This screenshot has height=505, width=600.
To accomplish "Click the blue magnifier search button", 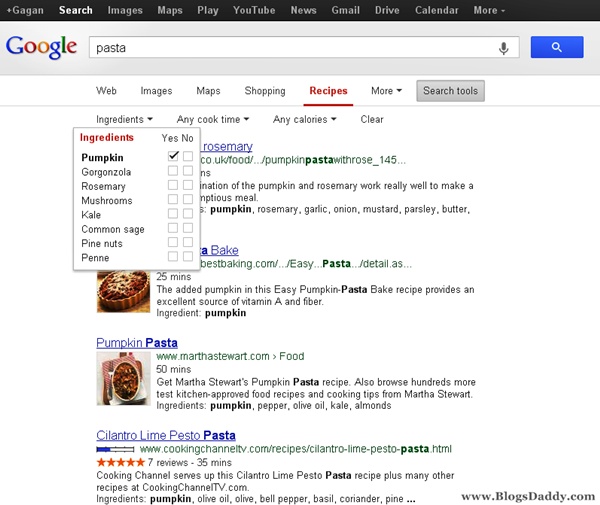I will pos(557,47).
